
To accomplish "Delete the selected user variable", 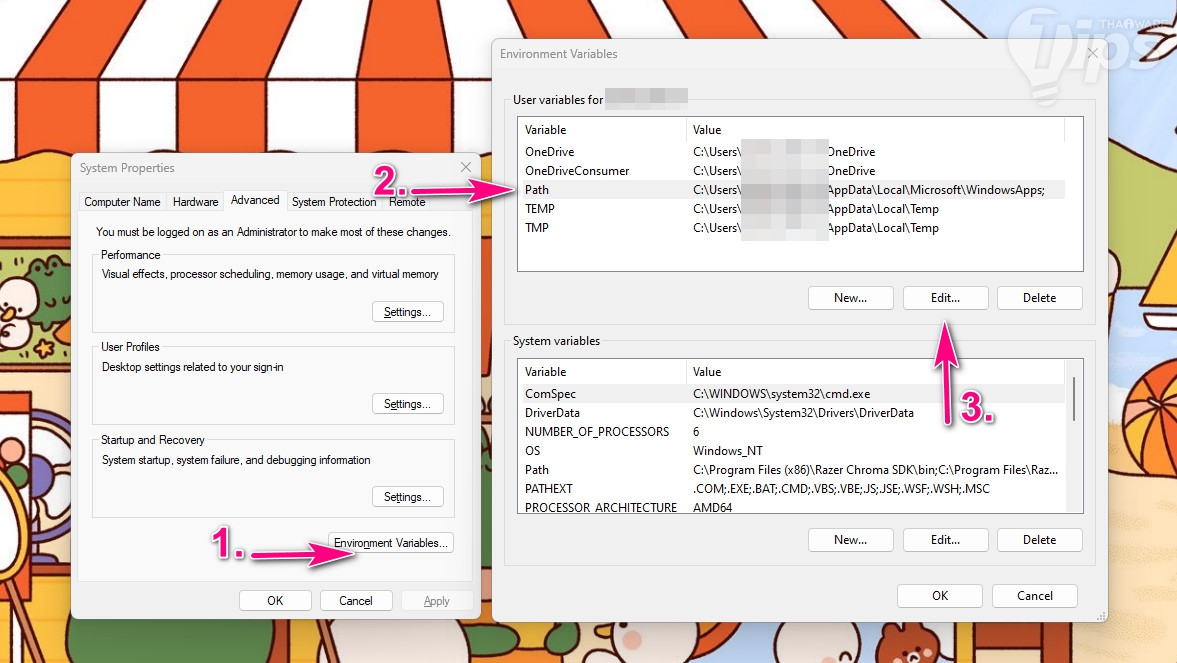I will click(1040, 297).
